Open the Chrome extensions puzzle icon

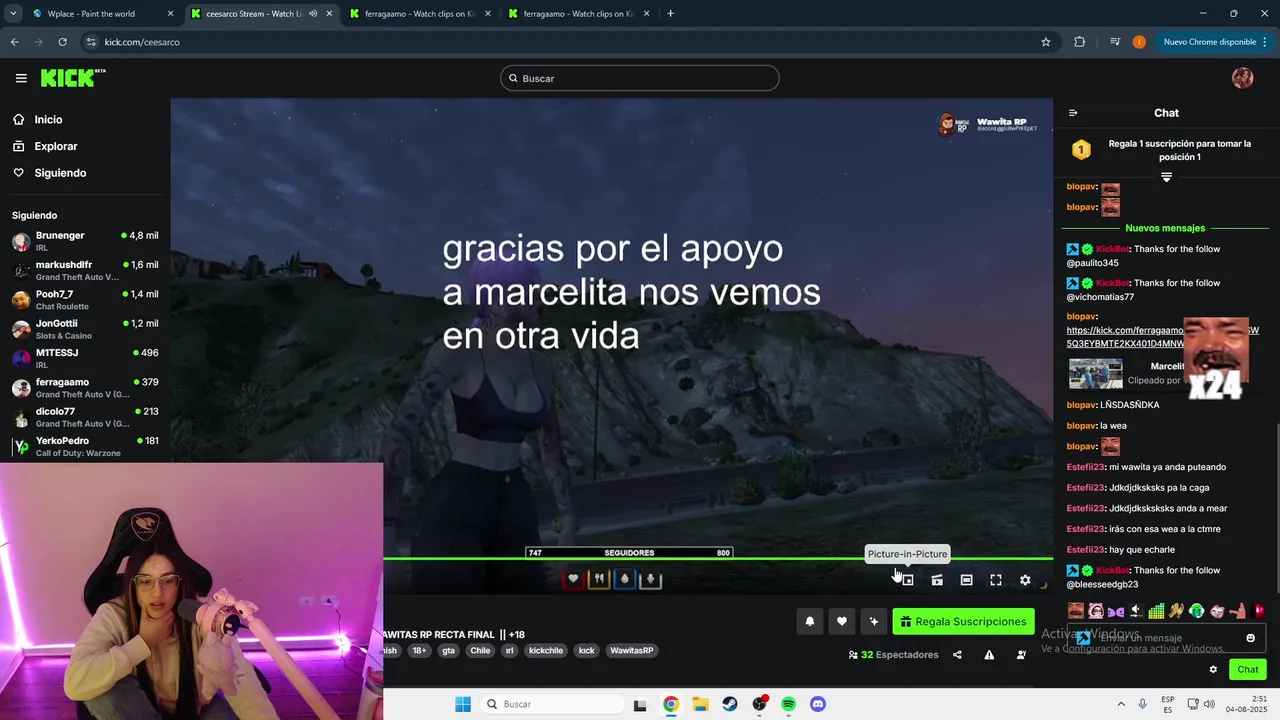click(1079, 42)
